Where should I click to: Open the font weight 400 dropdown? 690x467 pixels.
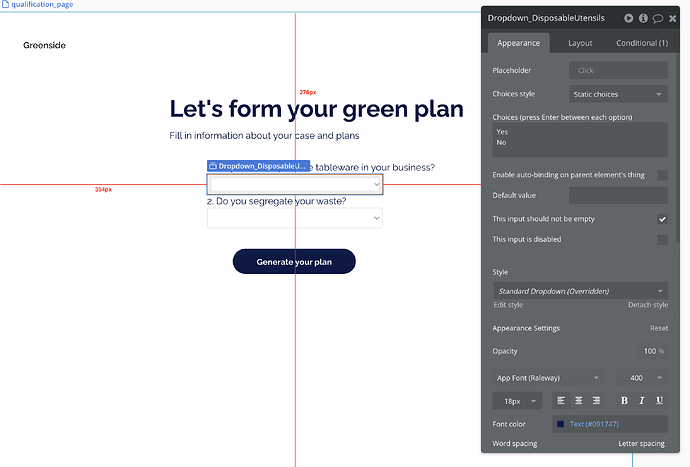coord(641,378)
